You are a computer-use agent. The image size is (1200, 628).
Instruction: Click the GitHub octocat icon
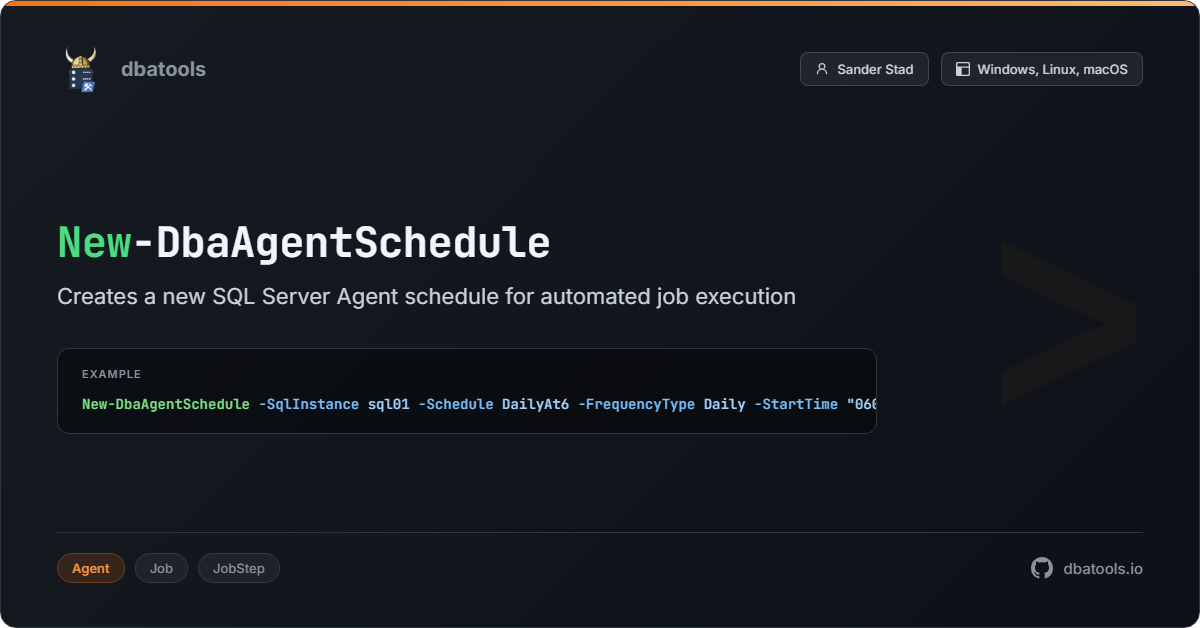coord(1042,568)
